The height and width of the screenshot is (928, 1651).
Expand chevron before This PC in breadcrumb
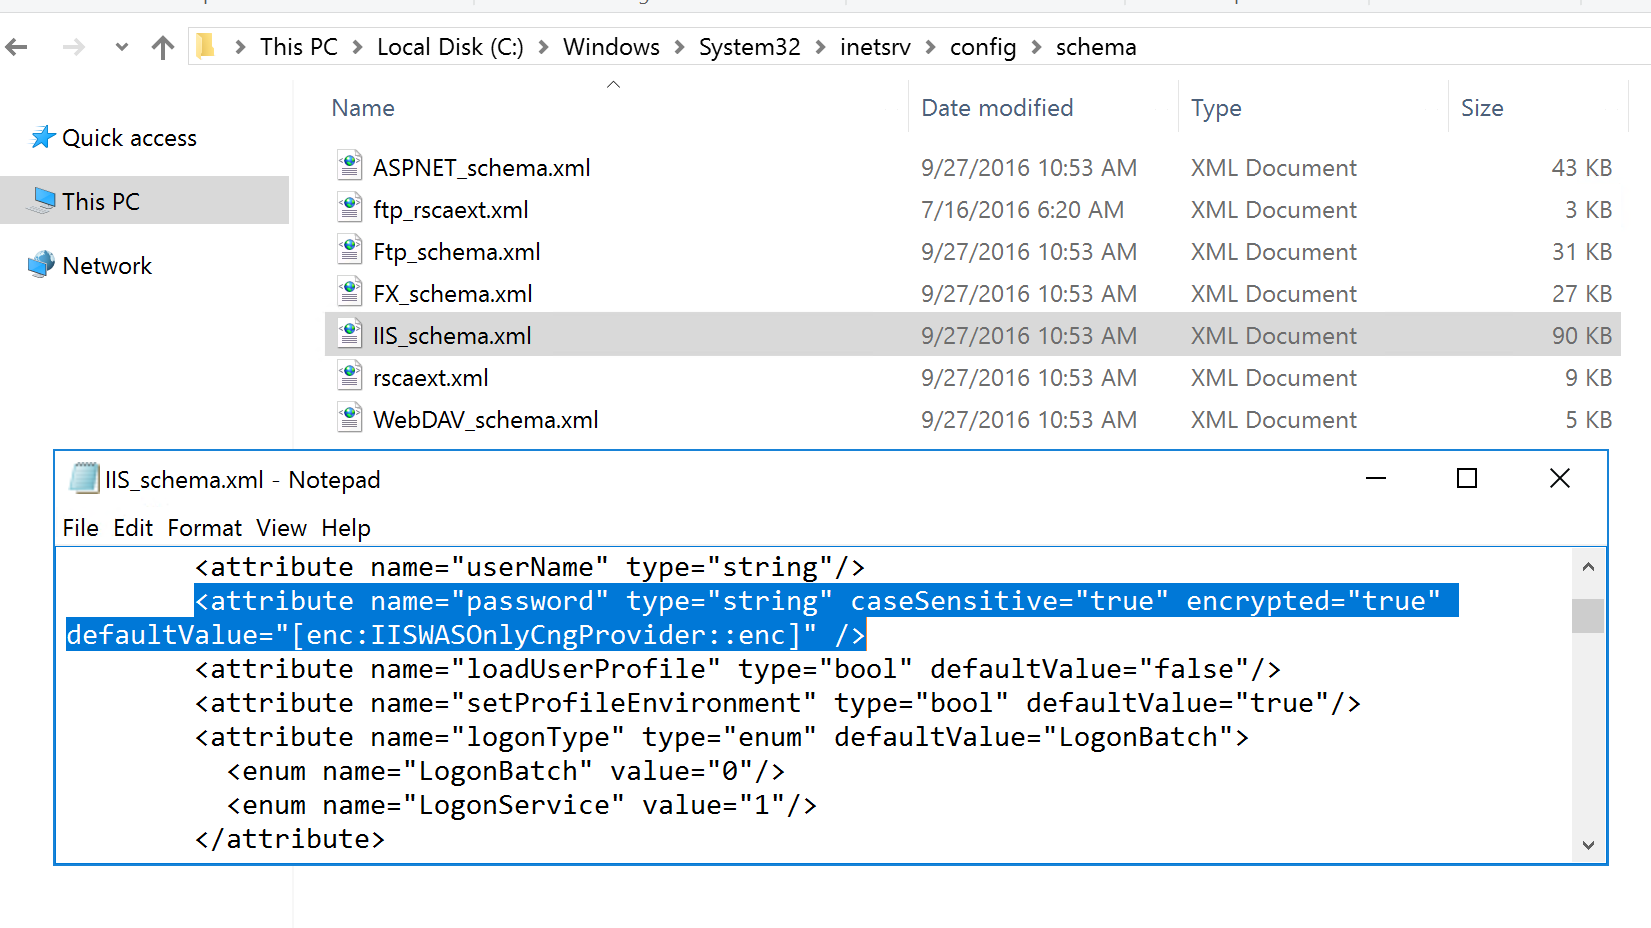pos(240,47)
